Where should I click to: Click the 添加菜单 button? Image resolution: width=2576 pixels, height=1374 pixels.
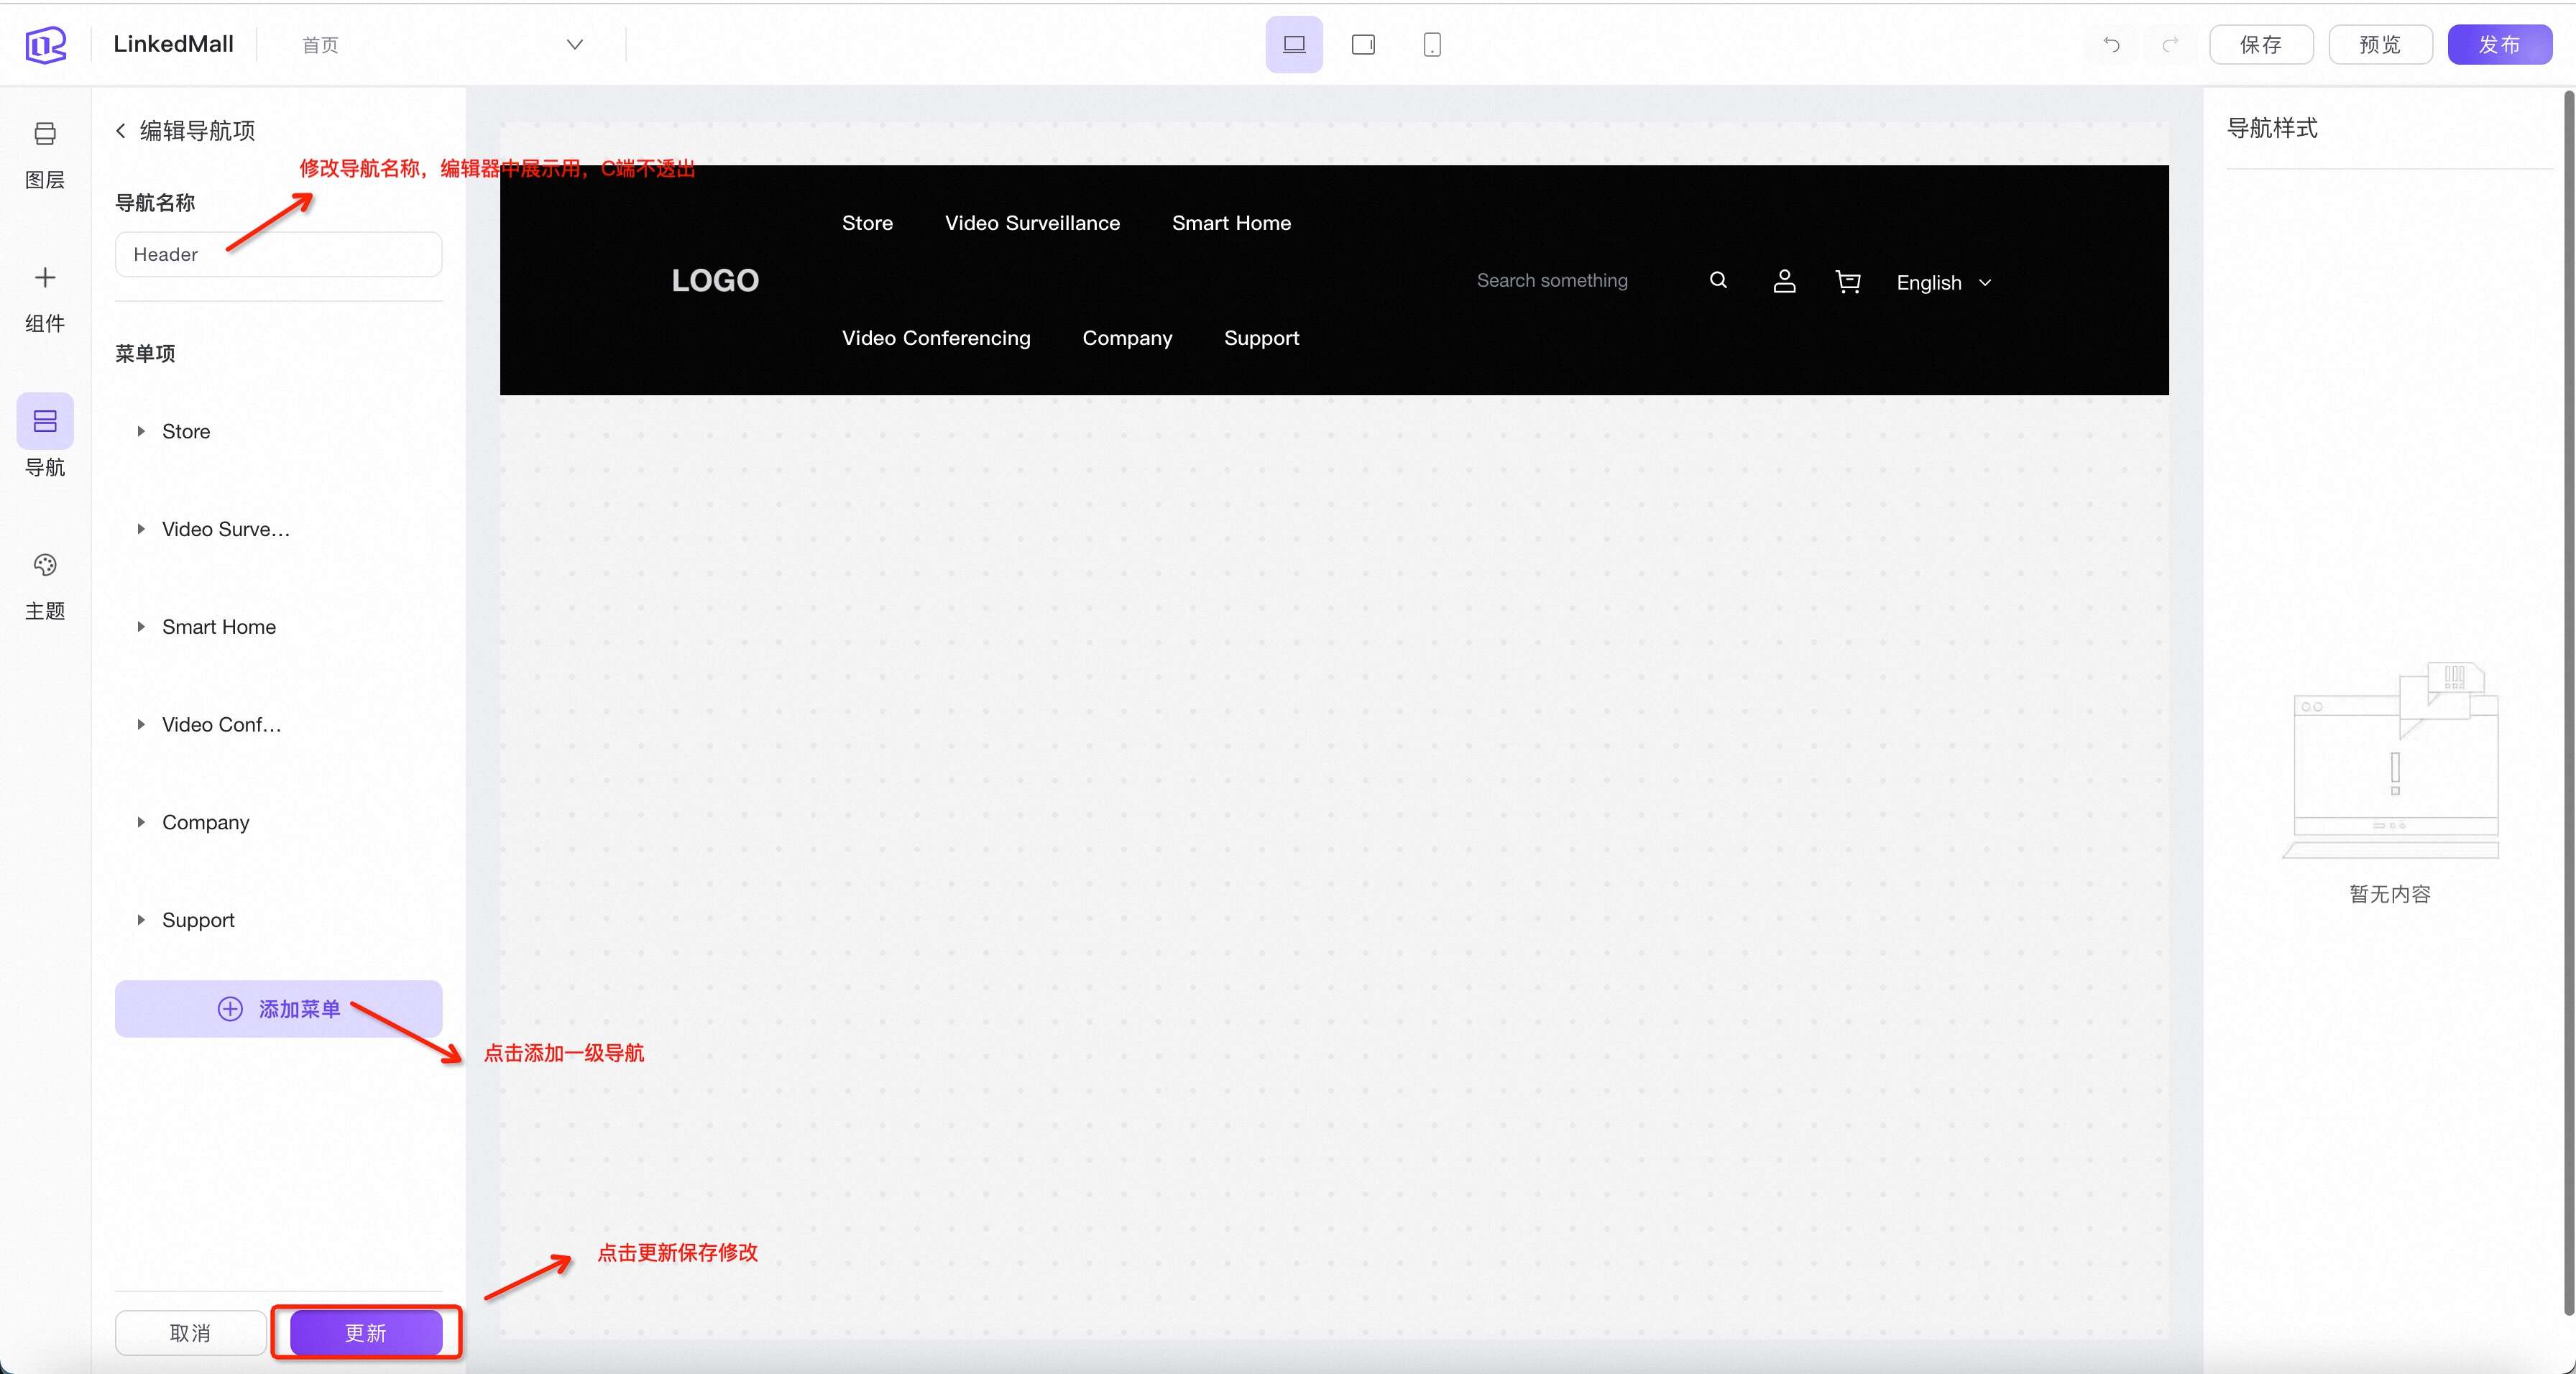coord(278,1008)
